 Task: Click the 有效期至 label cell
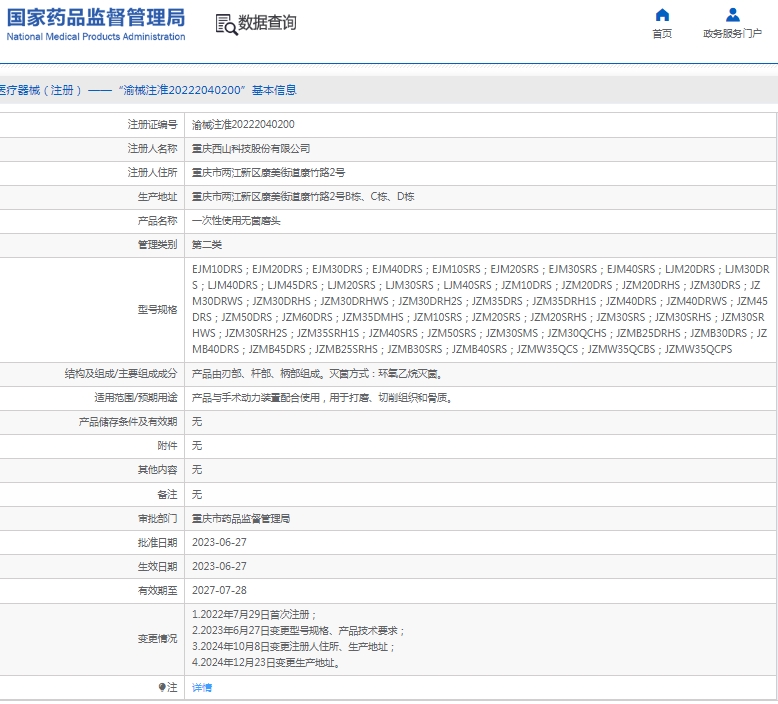pyautogui.click(x=92, y=590)
